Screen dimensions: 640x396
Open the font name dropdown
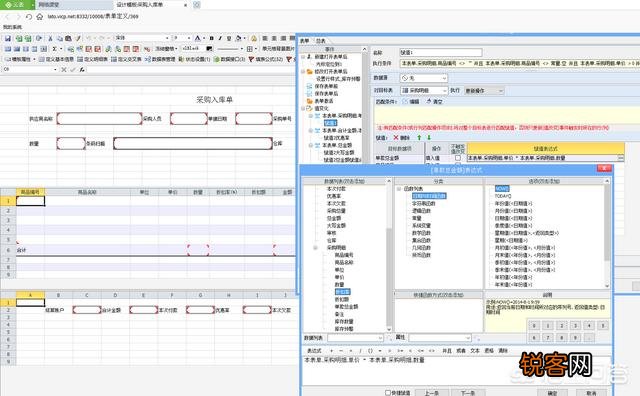tap(167, 38)
